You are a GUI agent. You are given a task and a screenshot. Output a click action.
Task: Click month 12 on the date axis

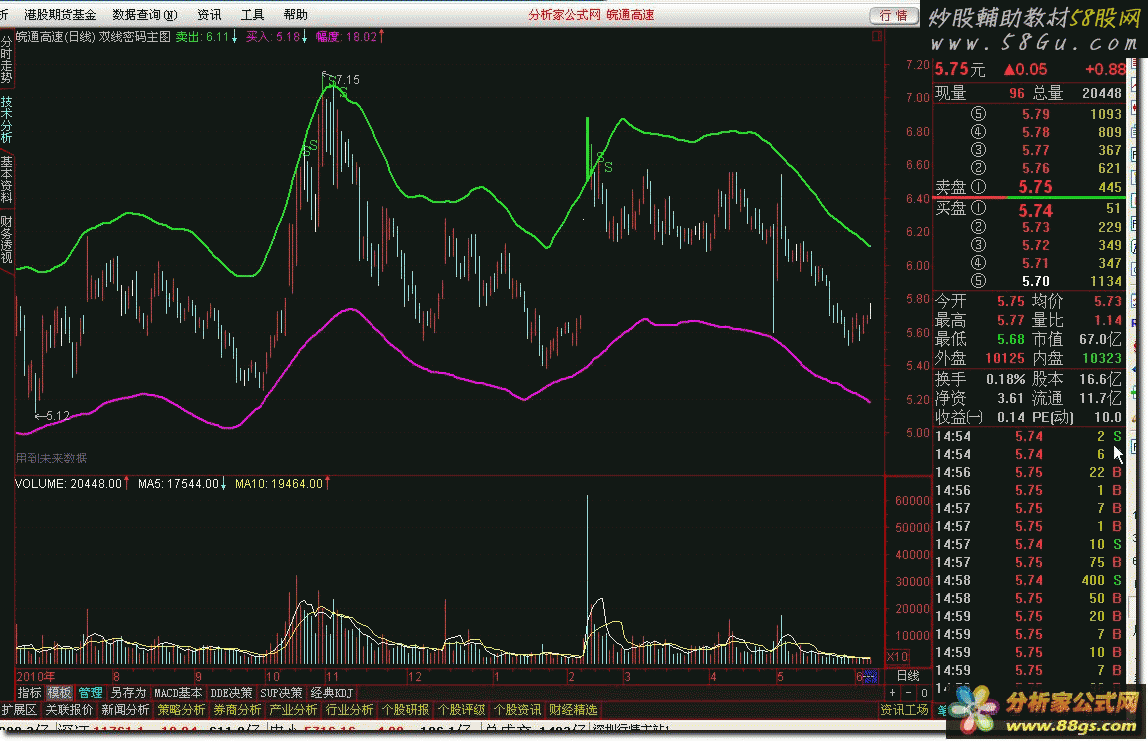[414, 677]
